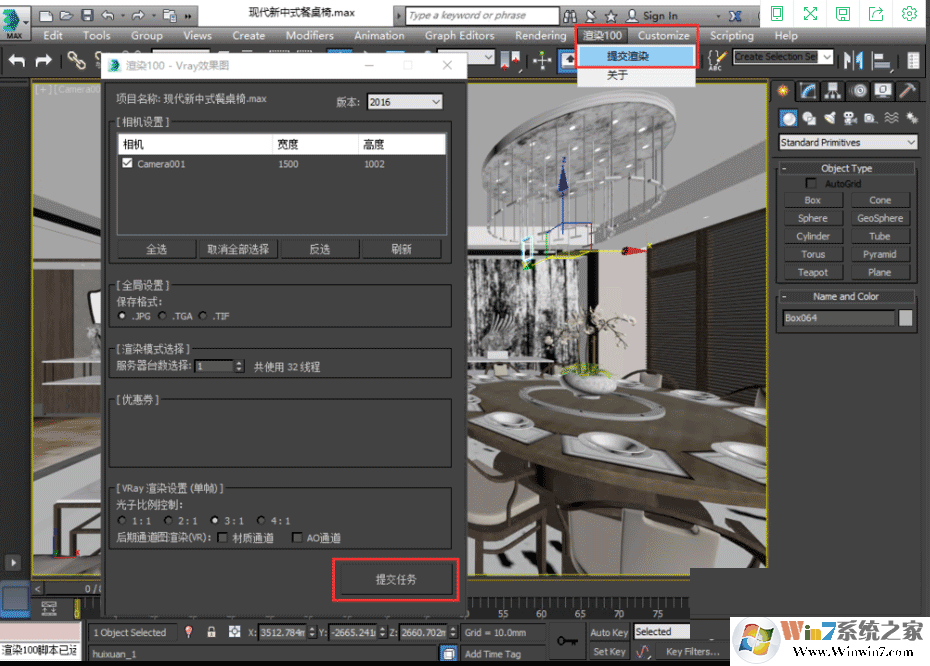Click the green settings gear icon
Viewport: 930px width, 666px height.
[x=909, y=13]
